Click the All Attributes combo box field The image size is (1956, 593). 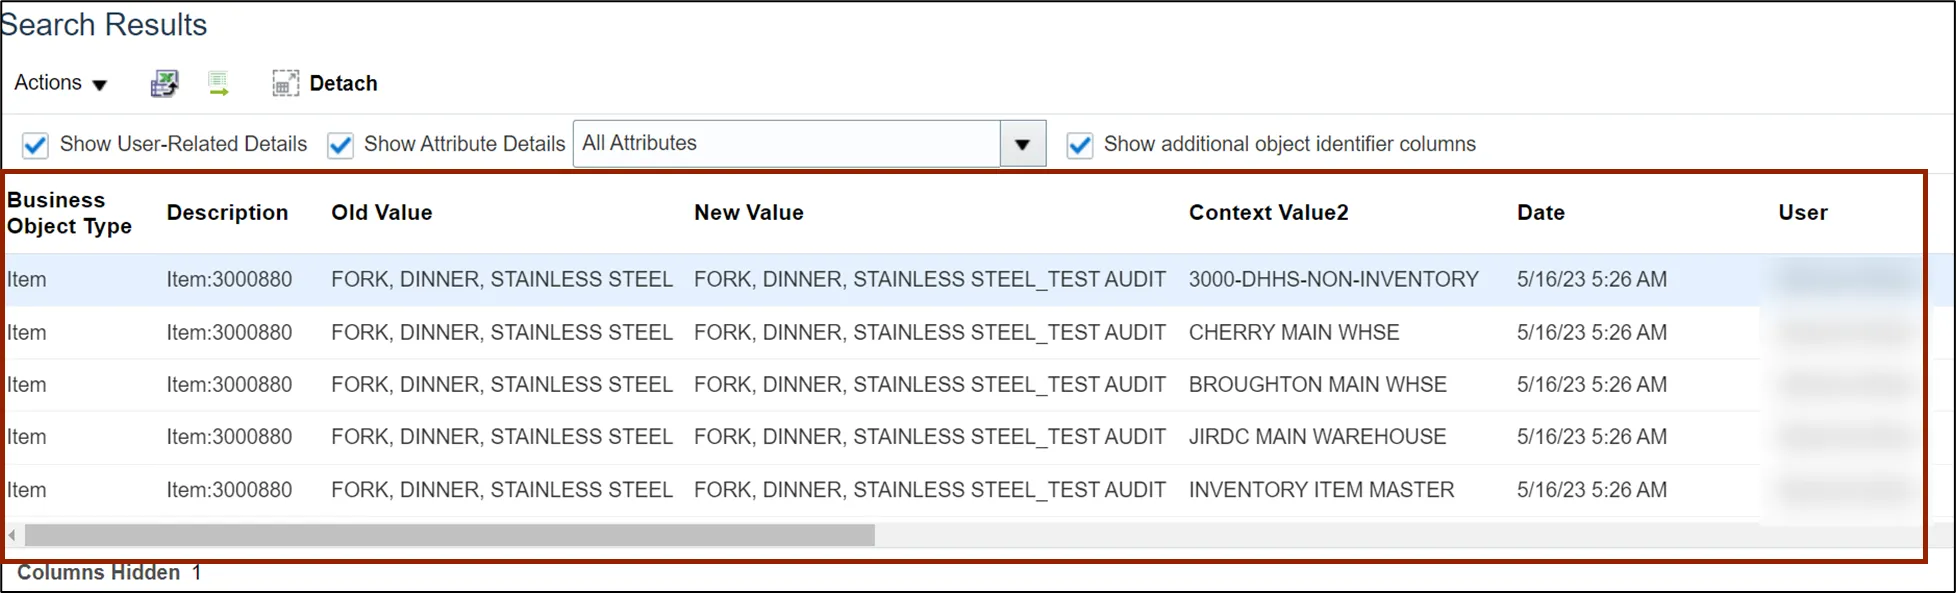786,144
